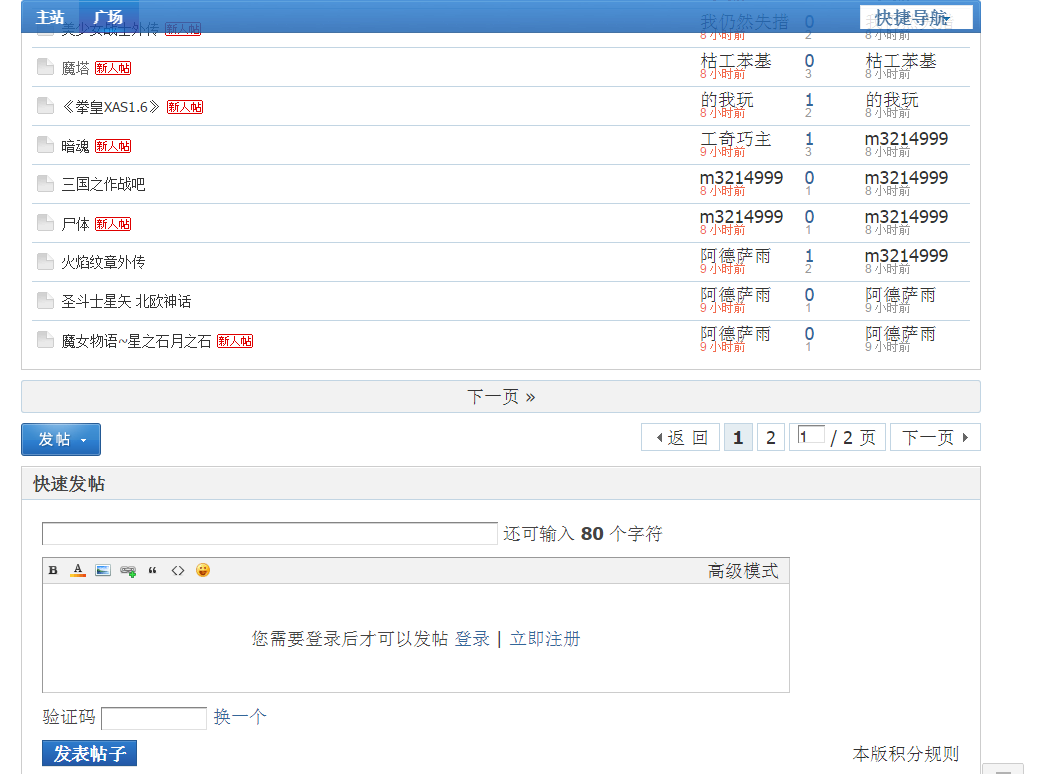Open the thread 魔女物语~星之石月之石
1043x774 pixels.
click(136, 341)
